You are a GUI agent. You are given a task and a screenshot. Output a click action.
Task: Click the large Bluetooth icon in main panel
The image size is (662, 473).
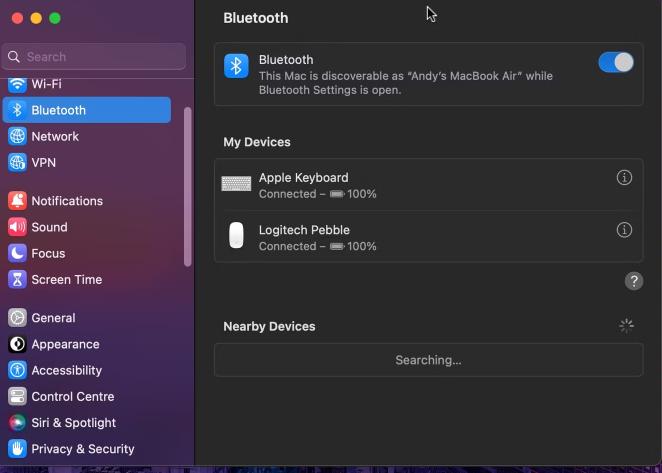[236, 66]
